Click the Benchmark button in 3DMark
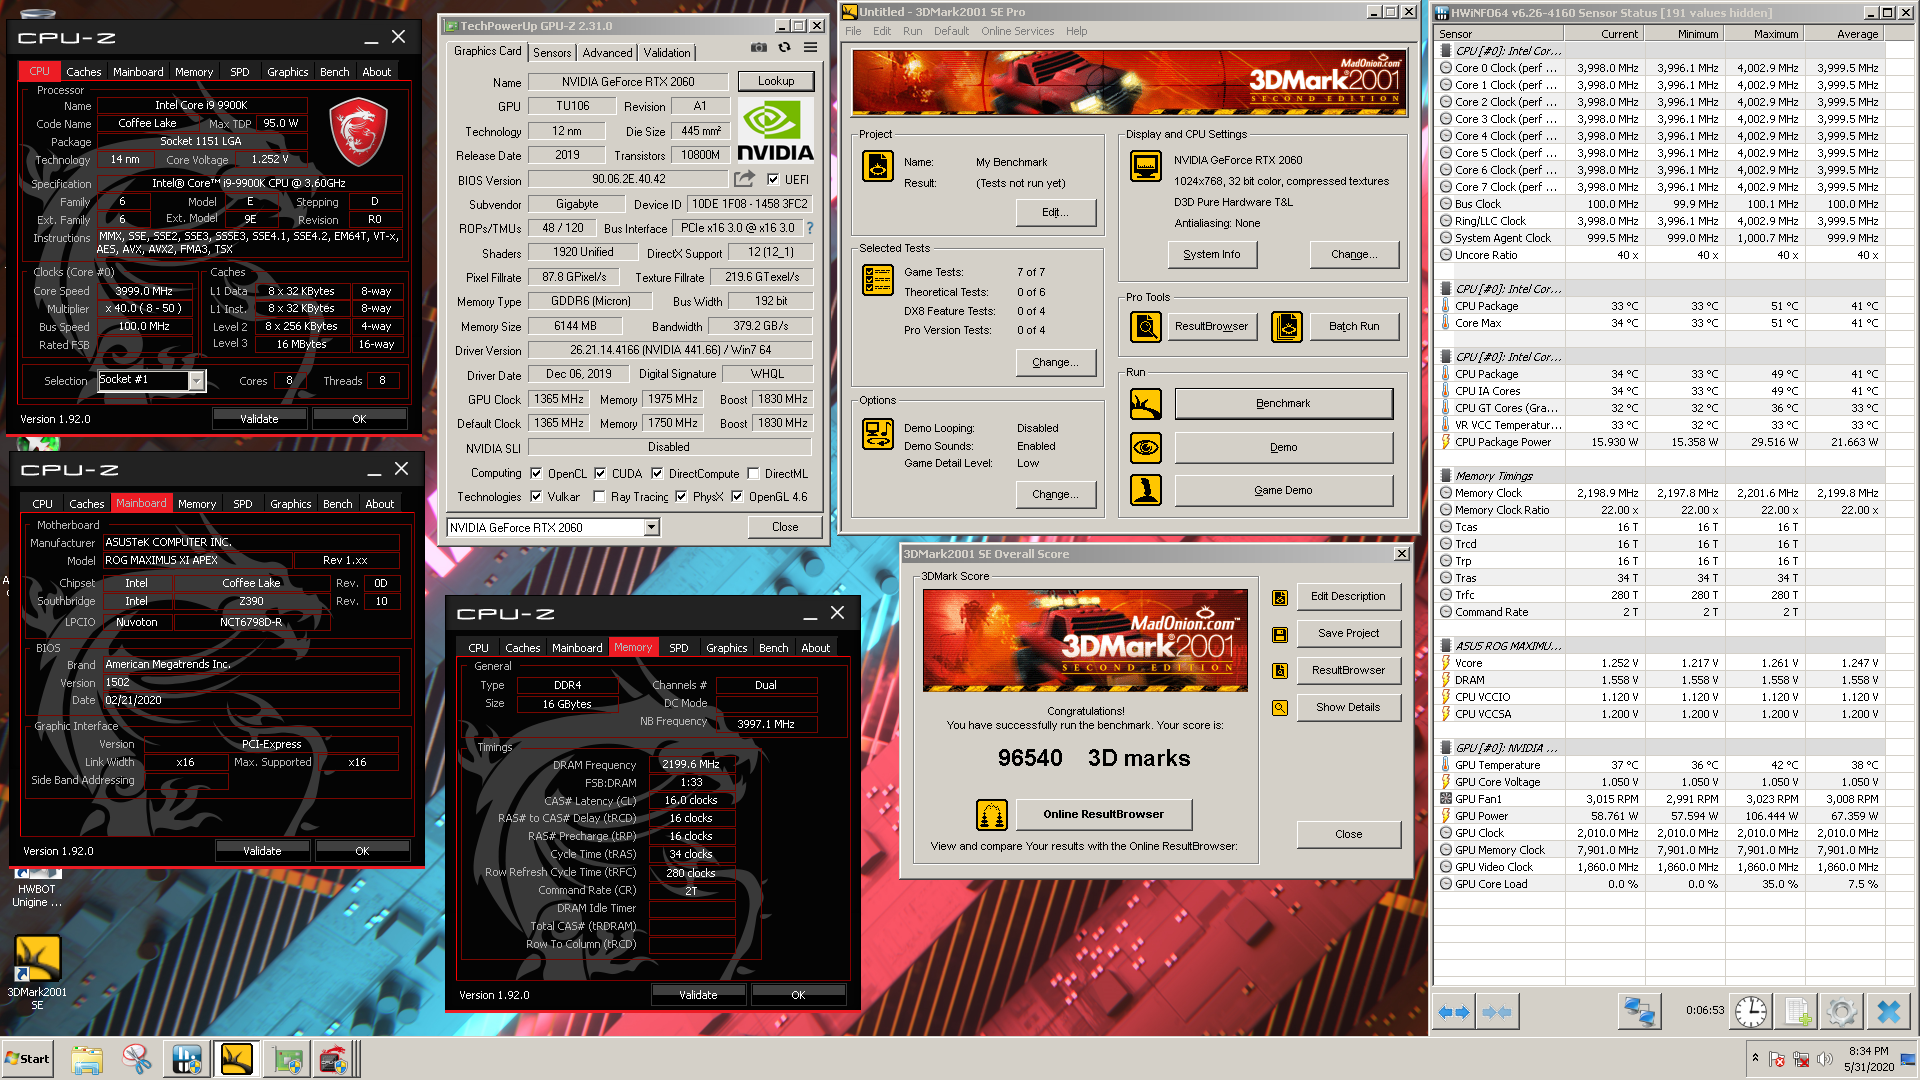The height and width of the screenshot is (1080, 1920). click(x=1283, y=404)
